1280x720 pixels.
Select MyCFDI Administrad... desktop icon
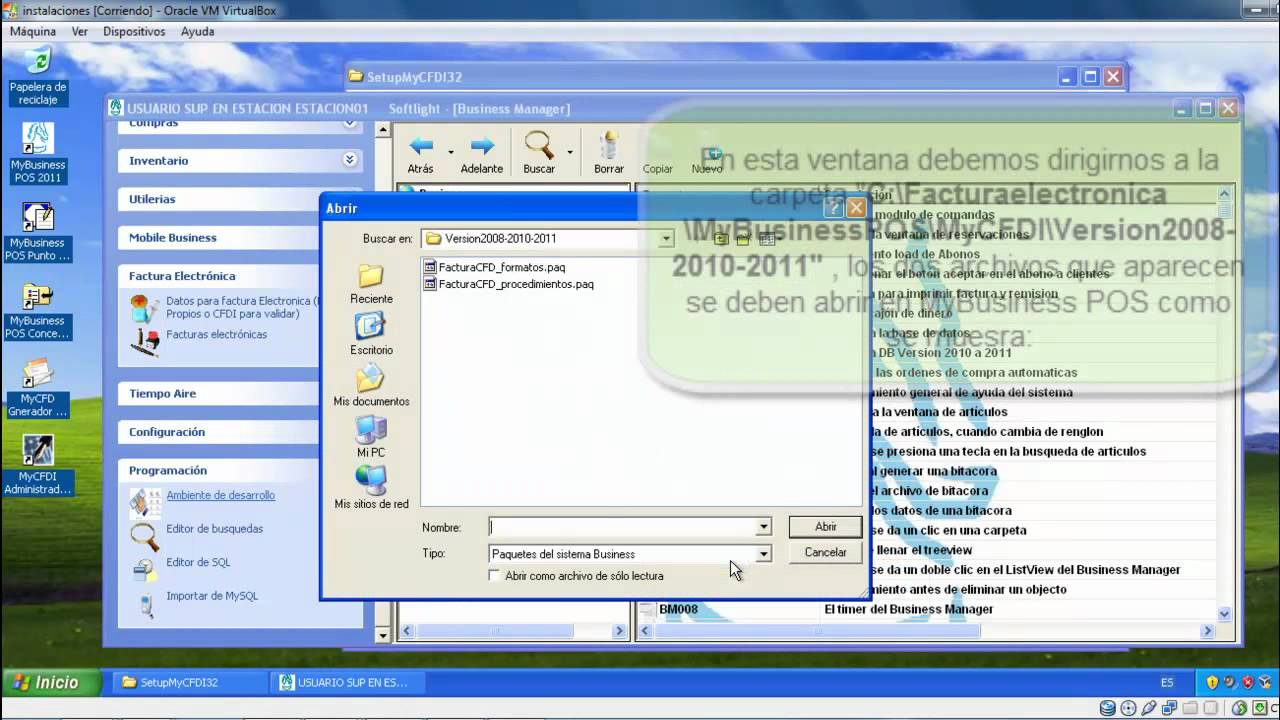[x=38, y=465]
